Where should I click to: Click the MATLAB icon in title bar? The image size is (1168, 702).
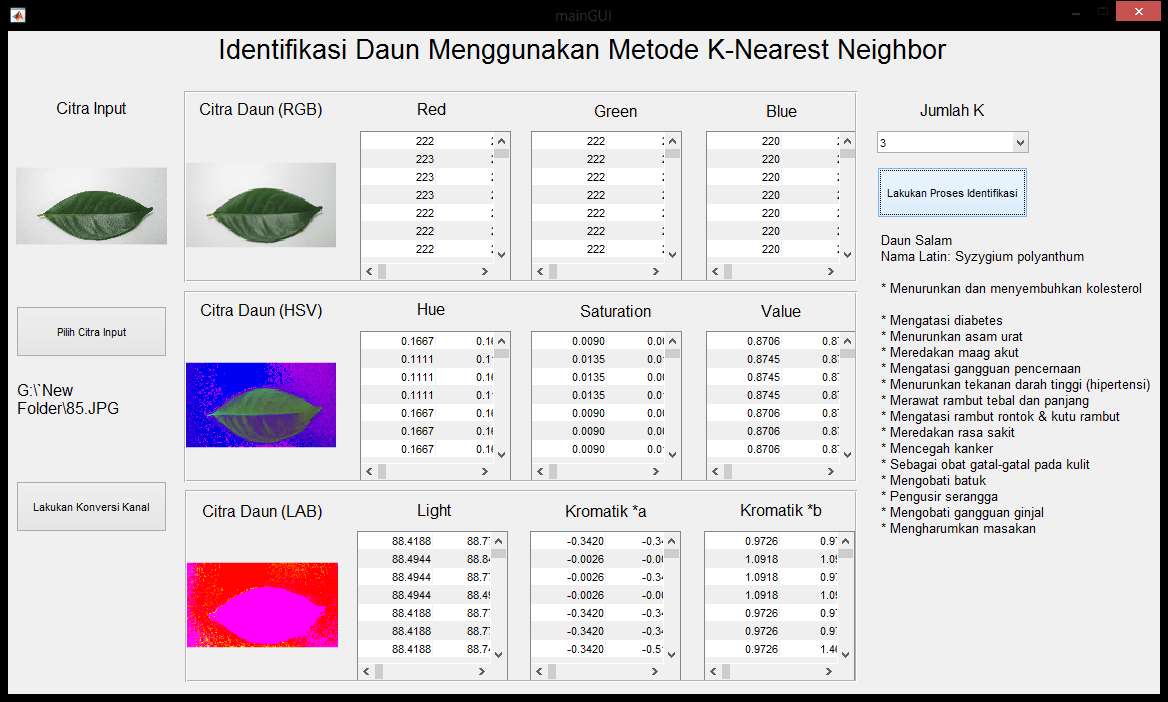point(18,14)
